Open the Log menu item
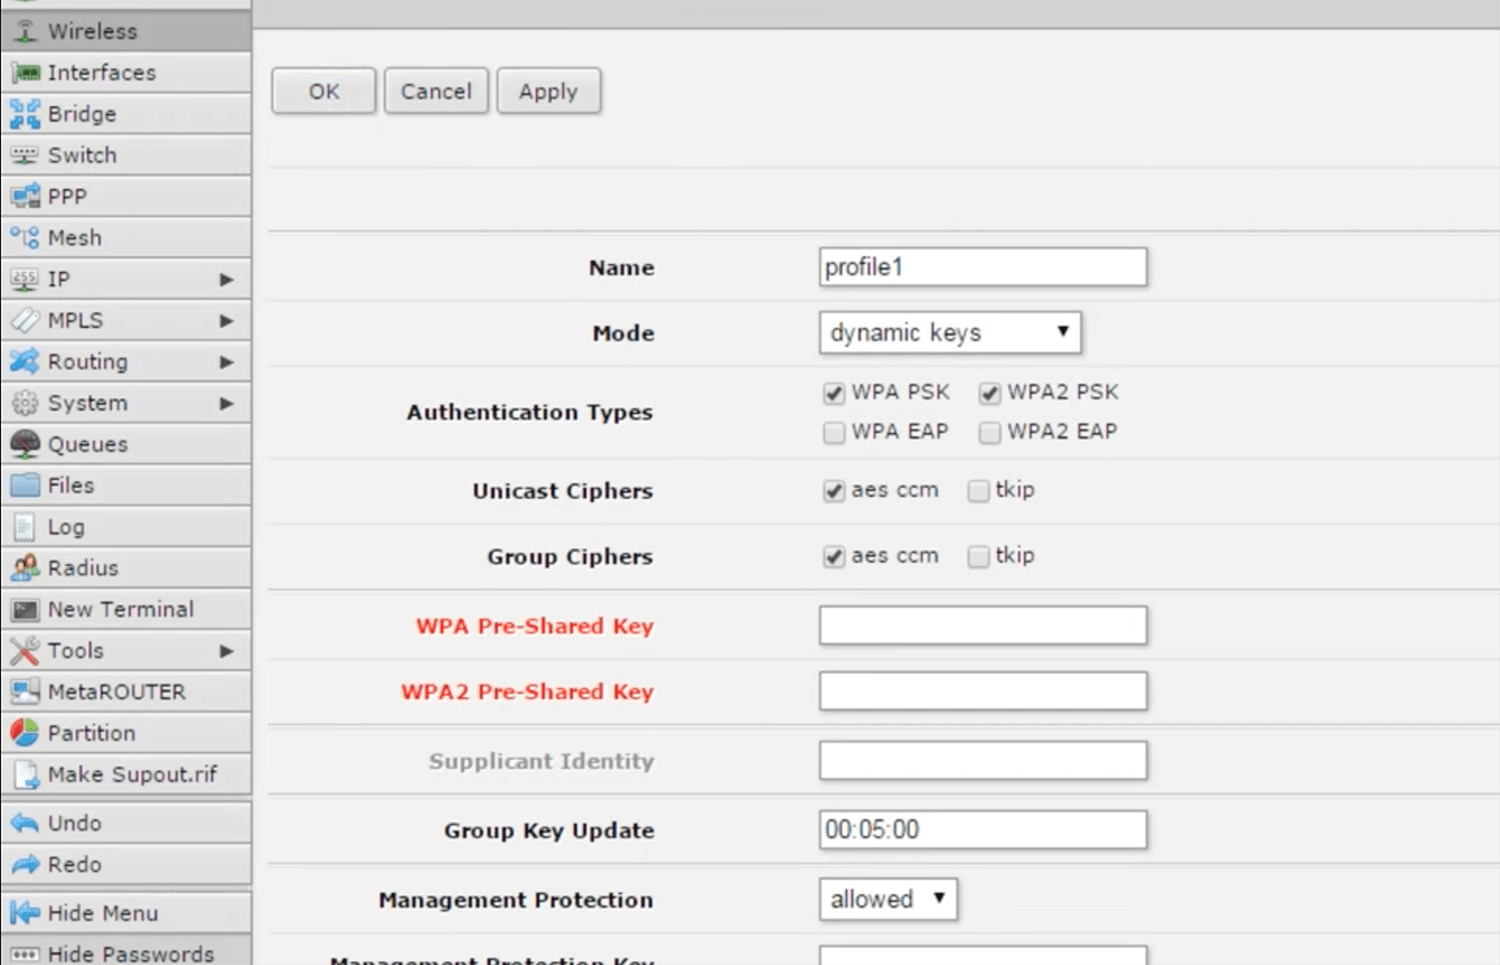1500x965 pixels. coord(66,527)
